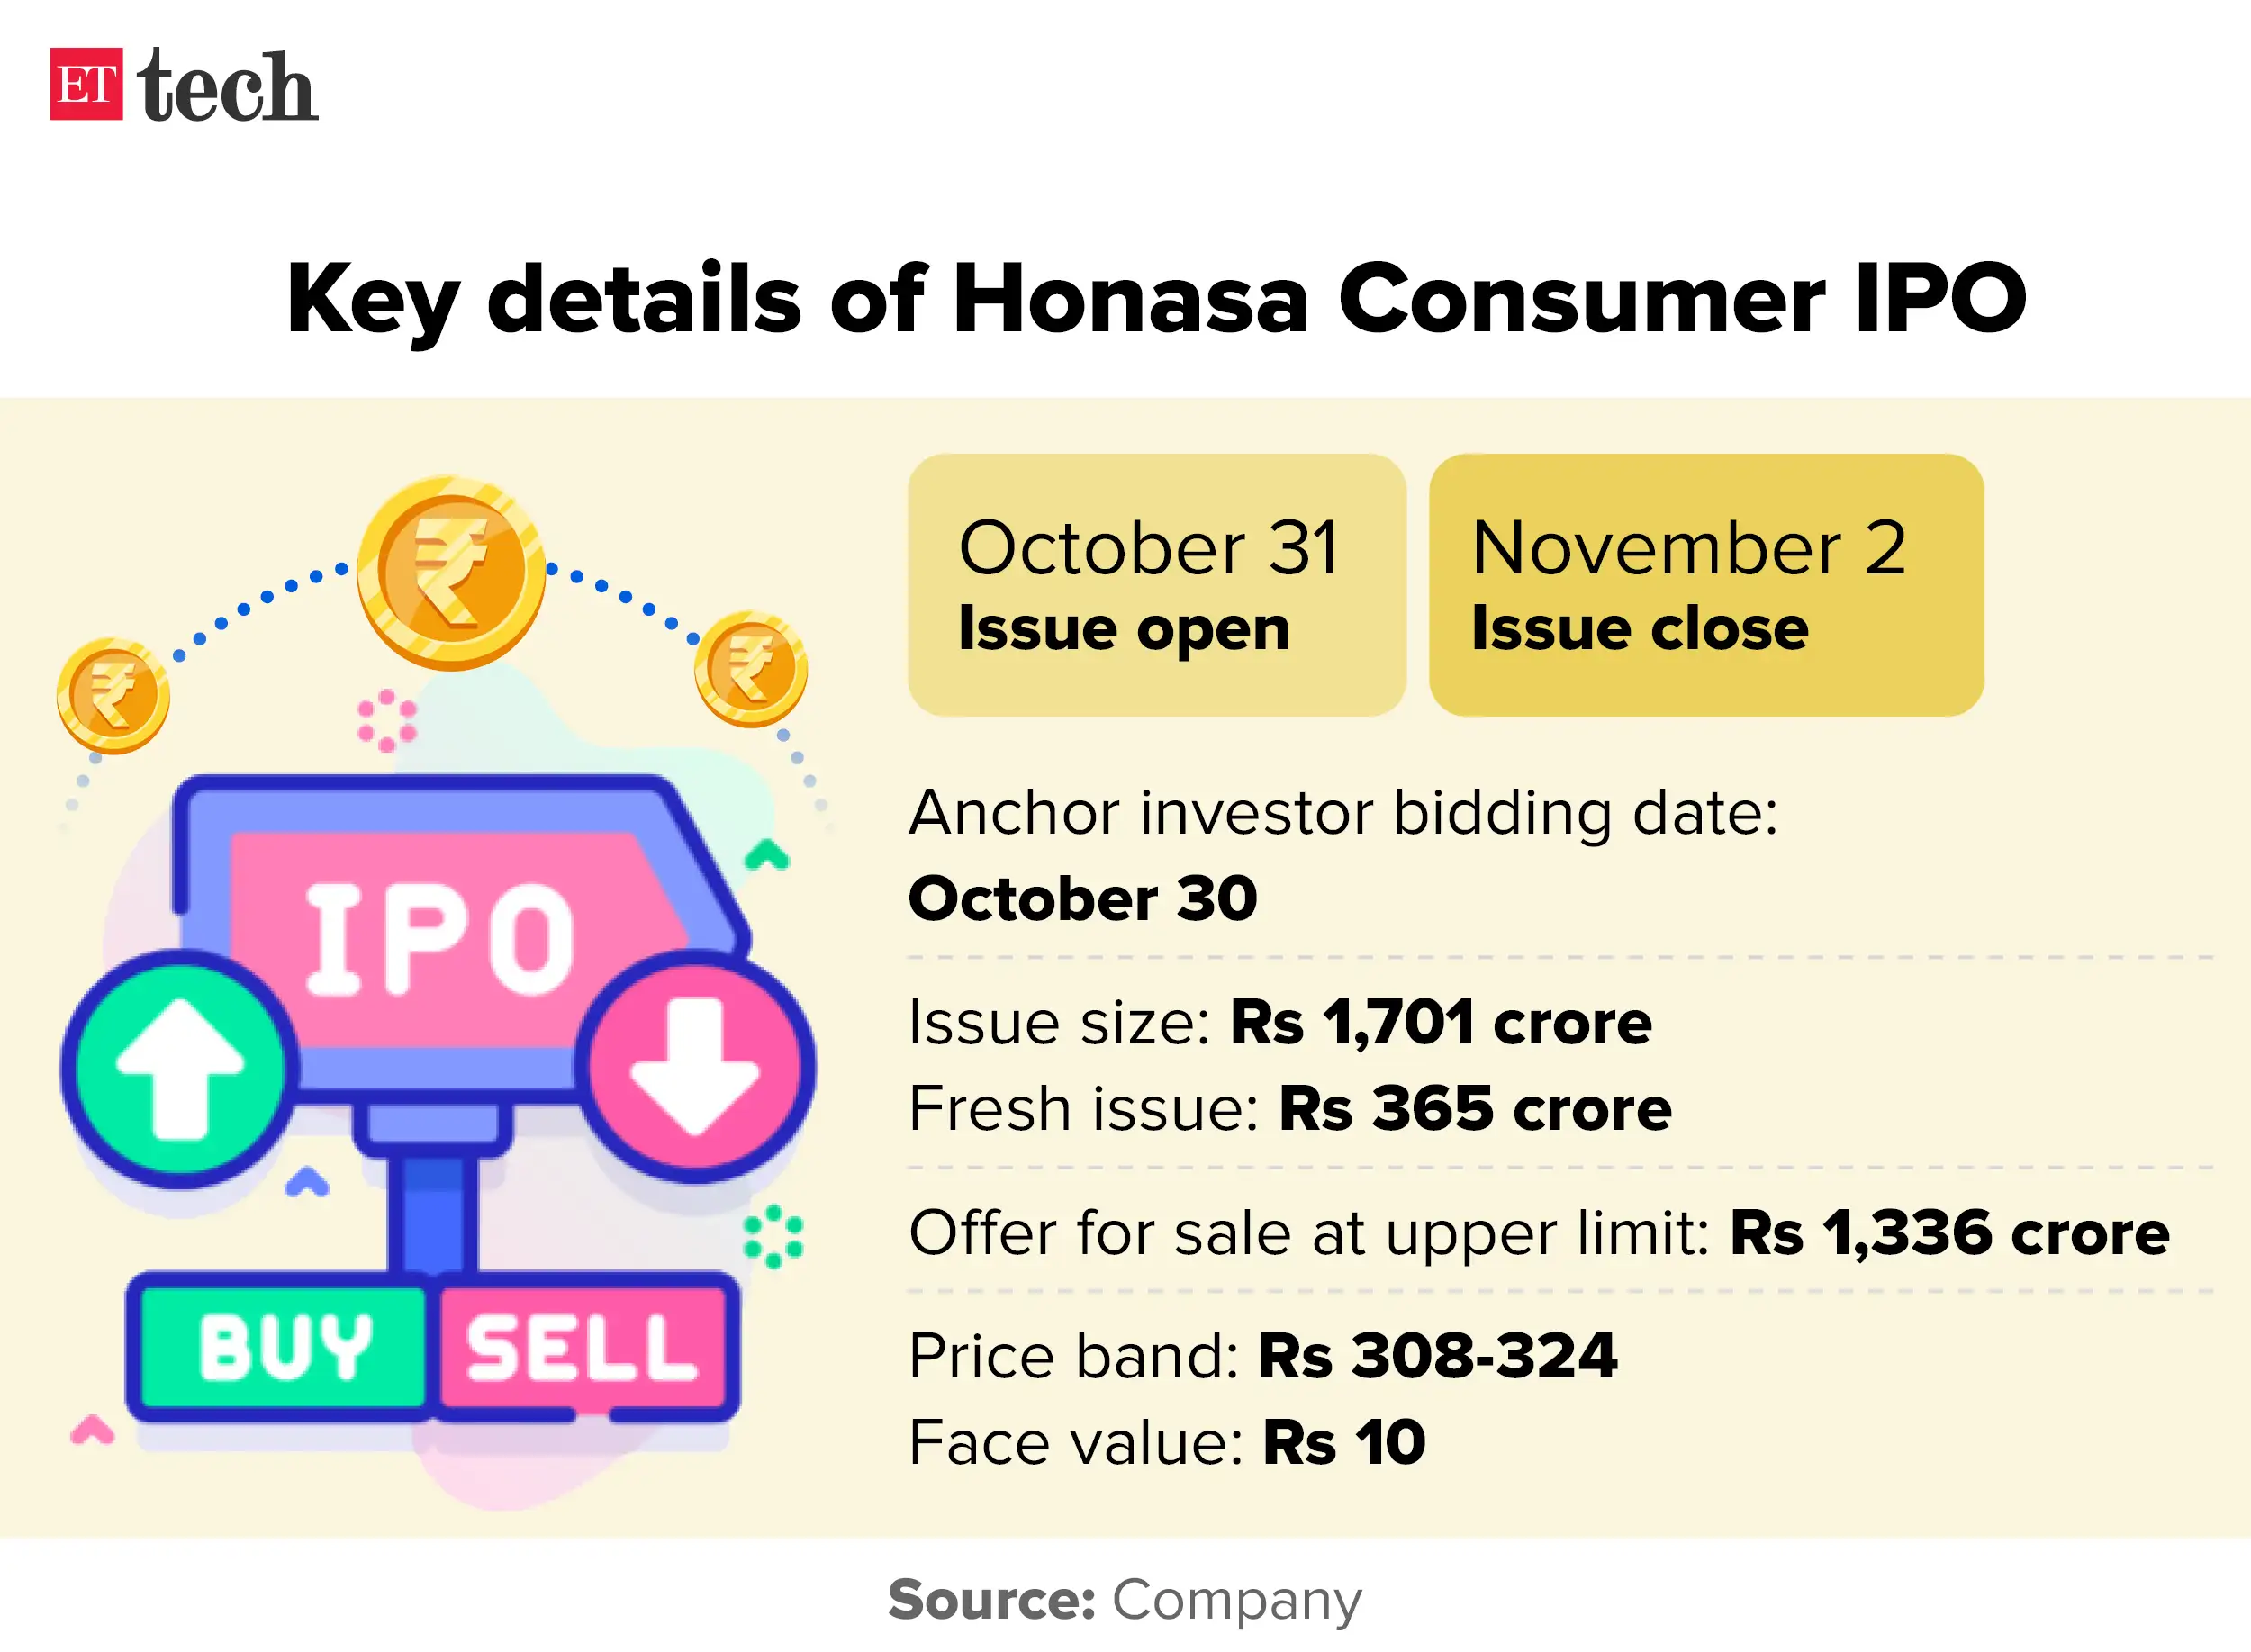The height and width of the screenshot is (1652, 2251).
Task: Select the November 2 Issue close card
Action: click(x=1705, y=585)
